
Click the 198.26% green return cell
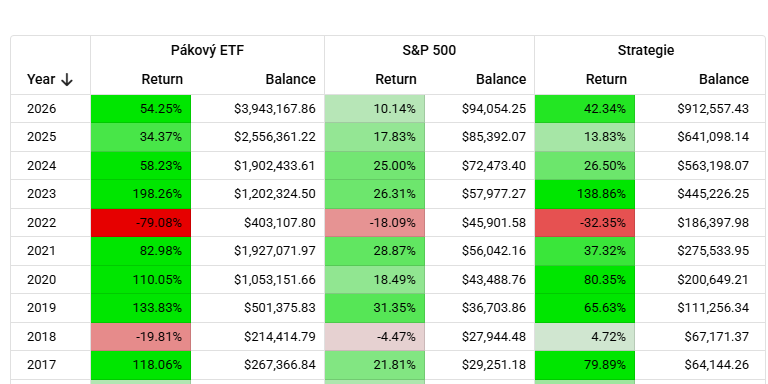[141, 194]
